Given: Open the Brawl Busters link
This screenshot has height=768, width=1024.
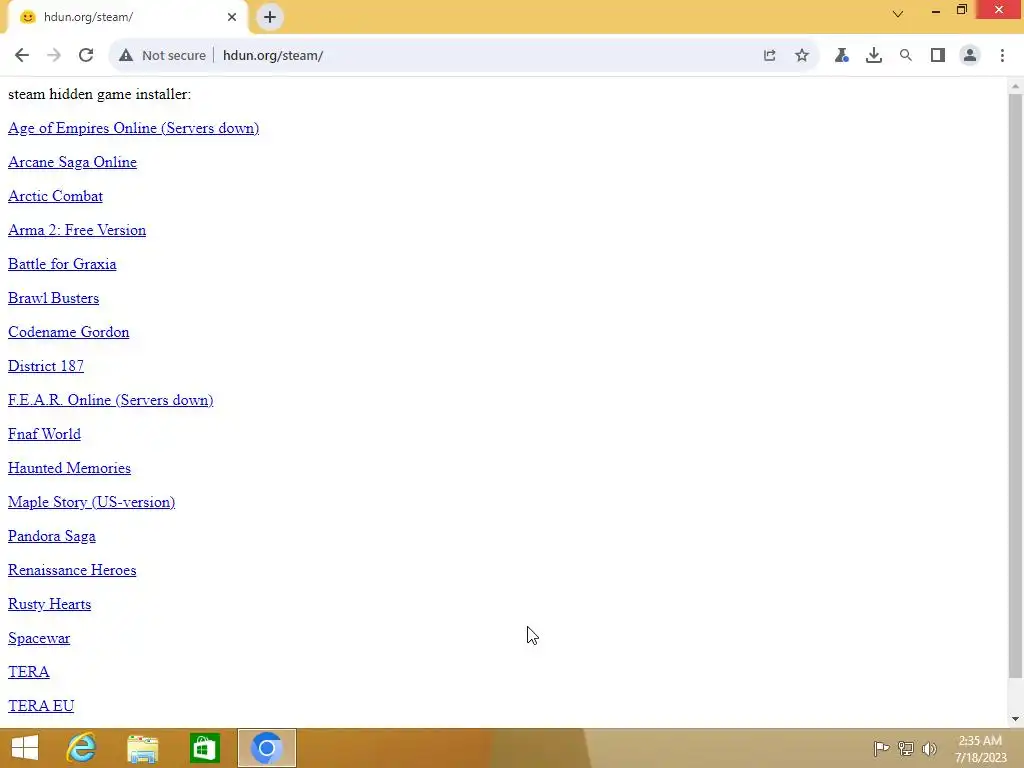Looking at the screenshot, I should (54, 298).
